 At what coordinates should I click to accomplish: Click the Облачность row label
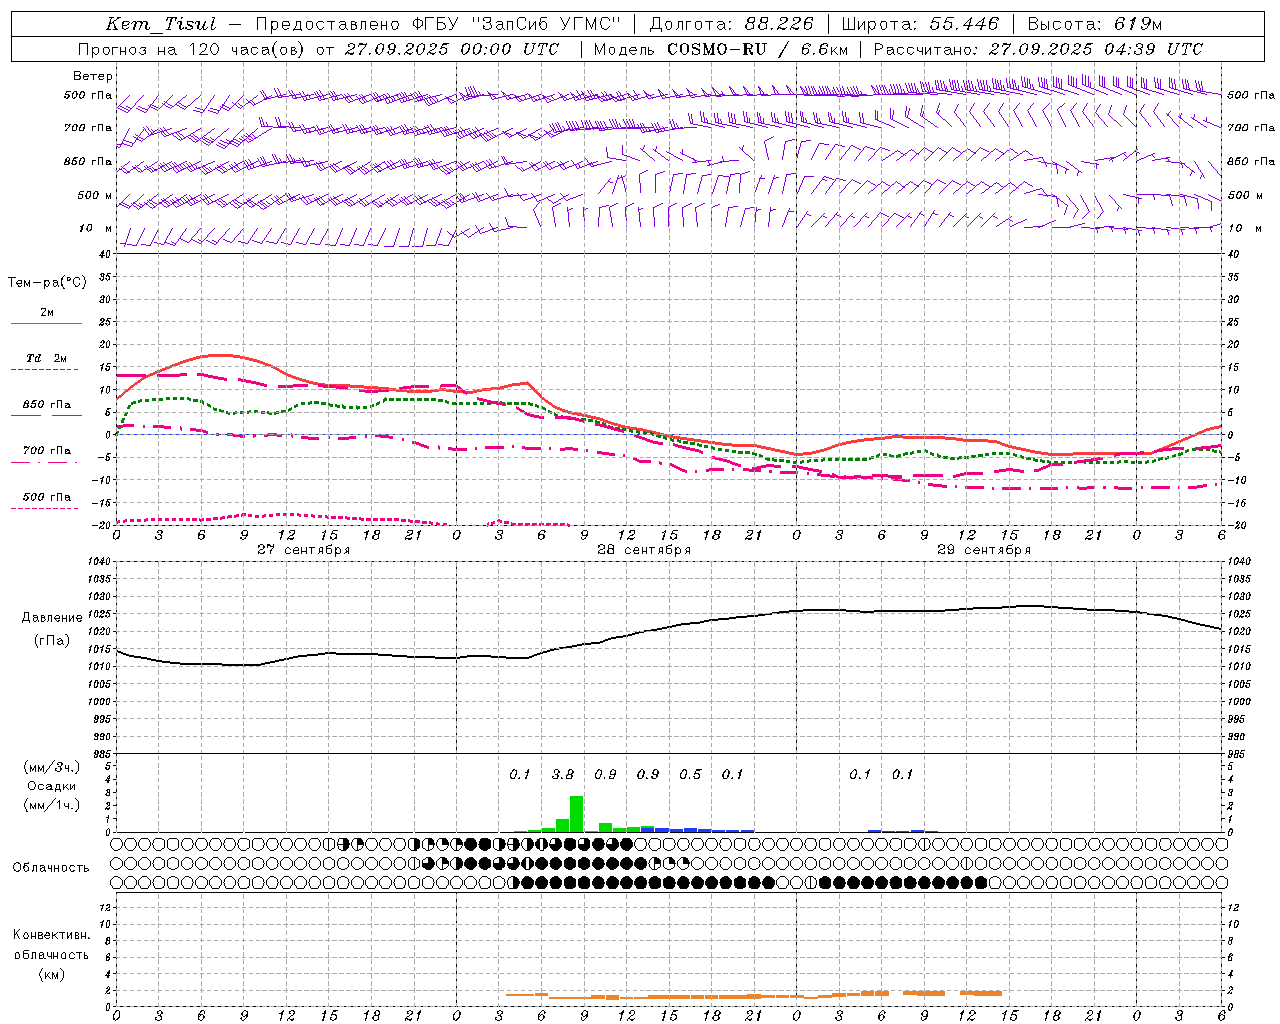pos(51,867)
